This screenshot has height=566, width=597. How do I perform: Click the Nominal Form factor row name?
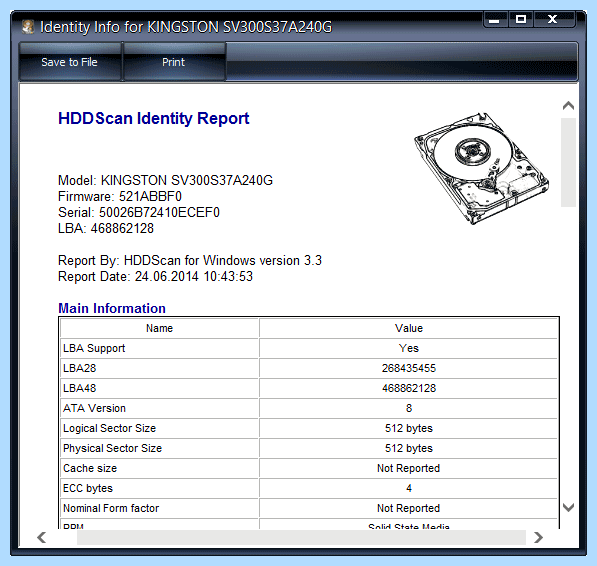pyautogui.click(x=111, y=508)
